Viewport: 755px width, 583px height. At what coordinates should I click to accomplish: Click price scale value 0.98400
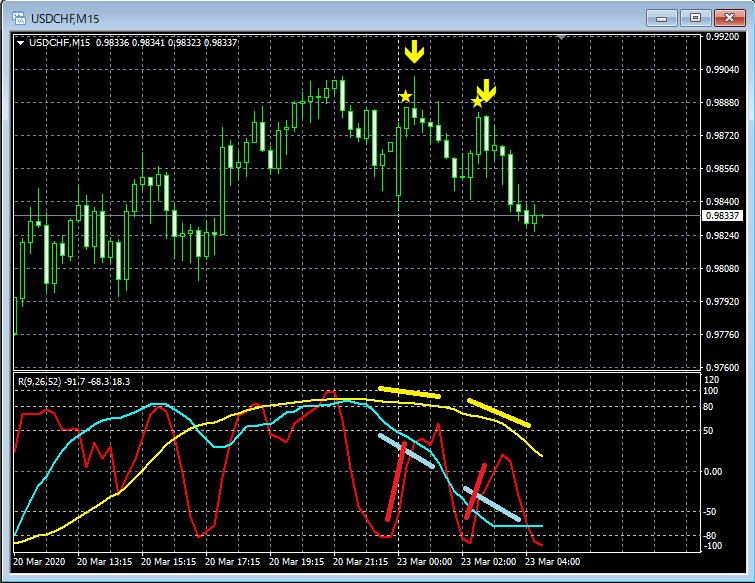tap(722, 202)
